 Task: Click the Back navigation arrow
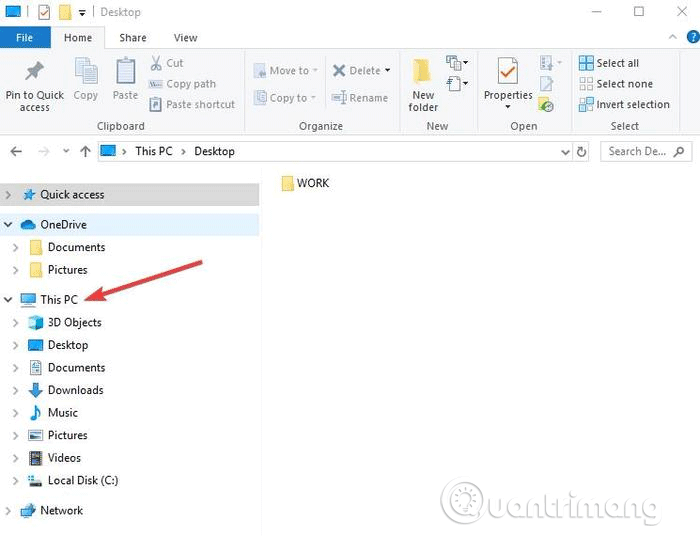click(x=16, y=151)
